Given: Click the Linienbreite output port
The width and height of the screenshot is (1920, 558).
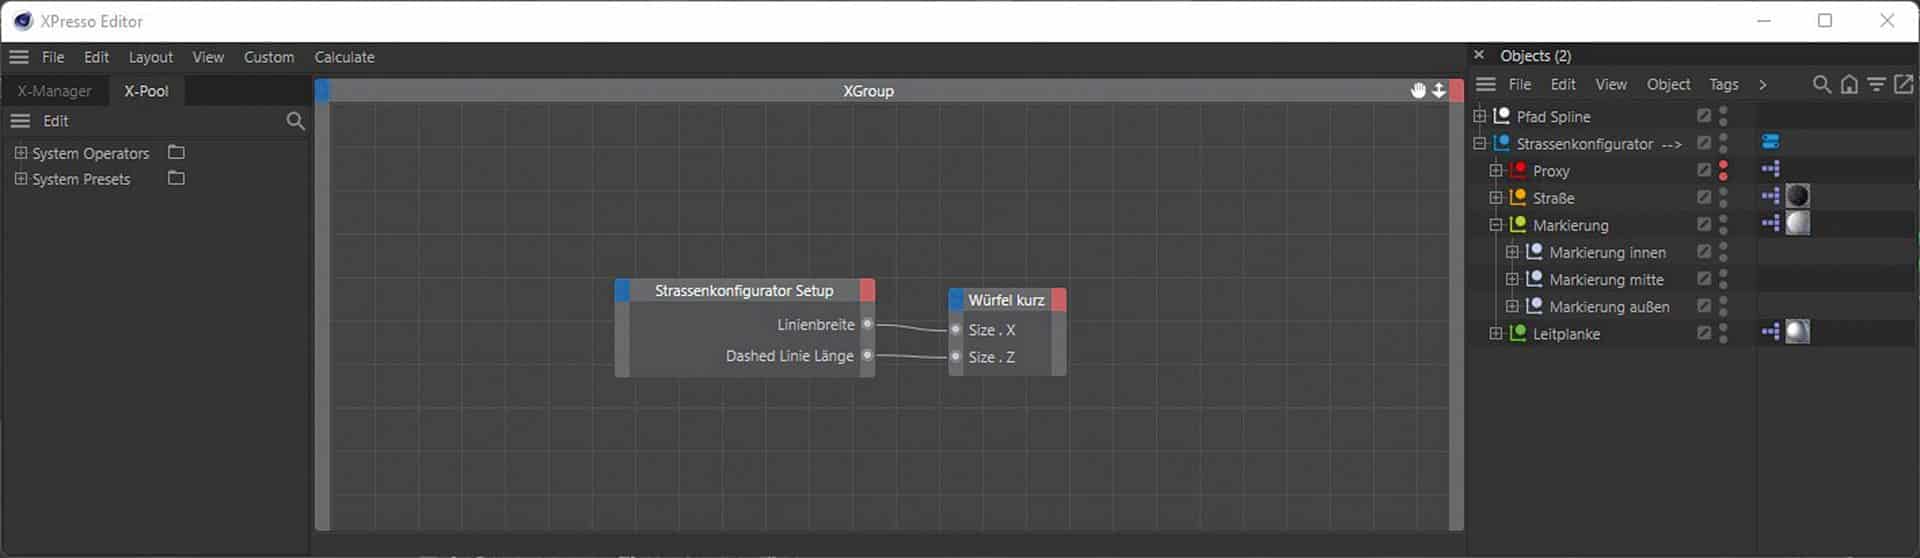Looking at the screenshot, I should point(867,324).
